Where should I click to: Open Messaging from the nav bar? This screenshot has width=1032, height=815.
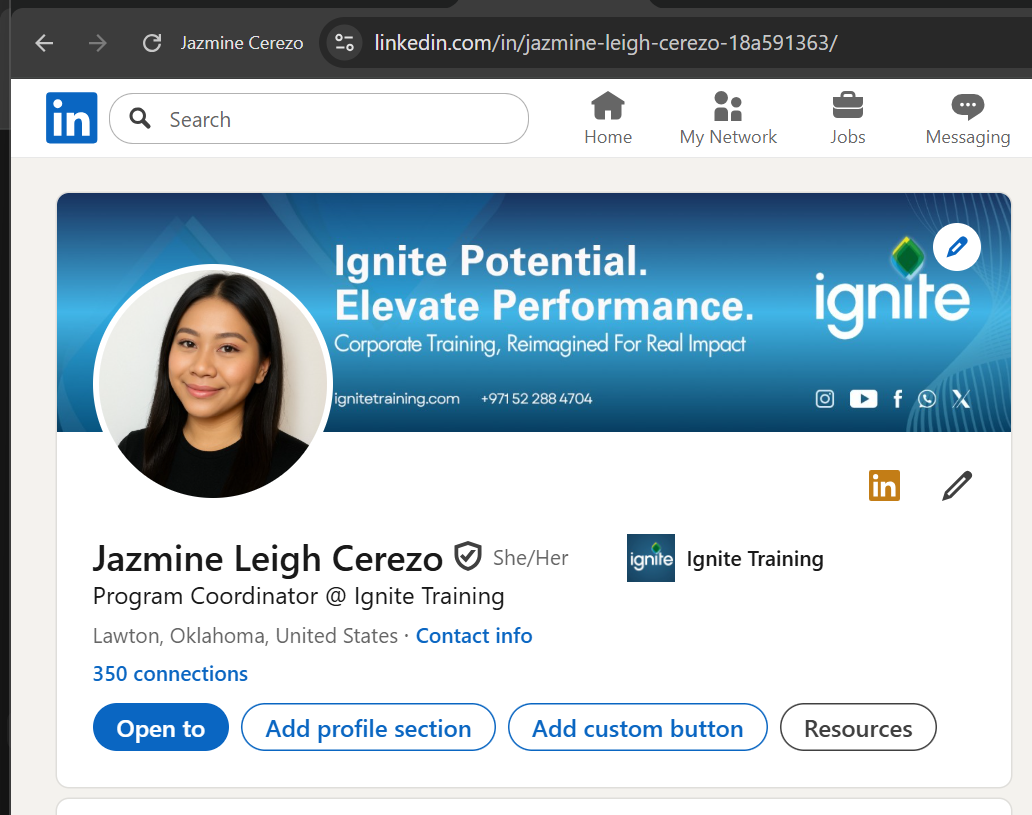click(x=968, y=118)
